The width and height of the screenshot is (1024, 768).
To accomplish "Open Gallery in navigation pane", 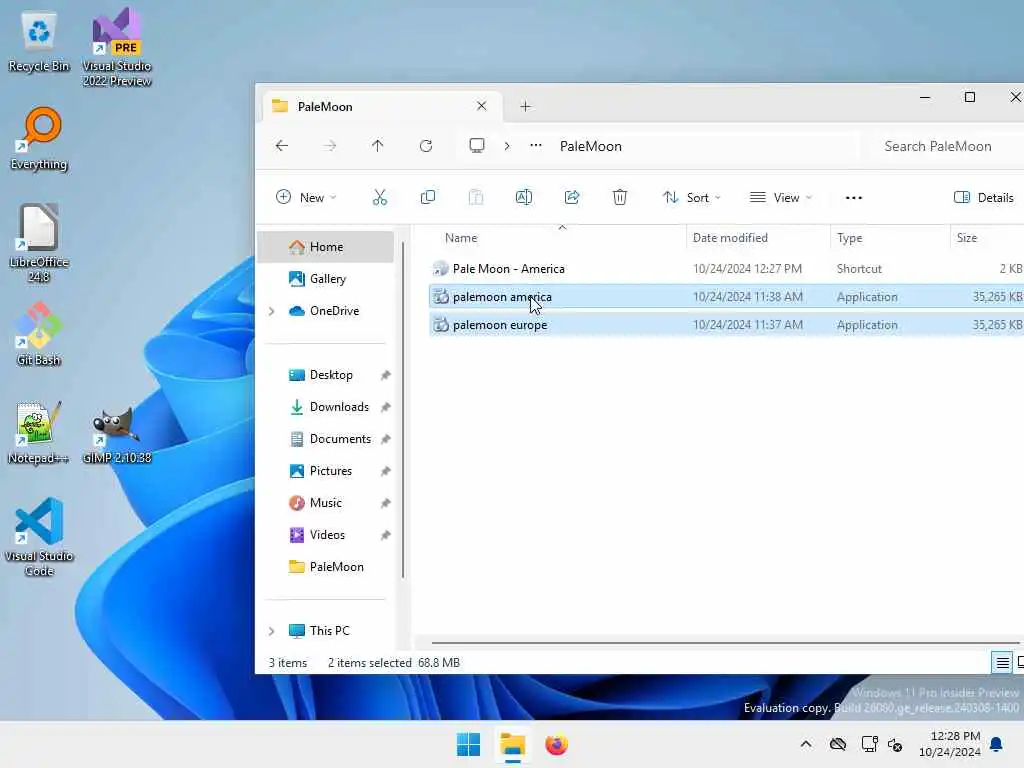I will click(326, 279).
